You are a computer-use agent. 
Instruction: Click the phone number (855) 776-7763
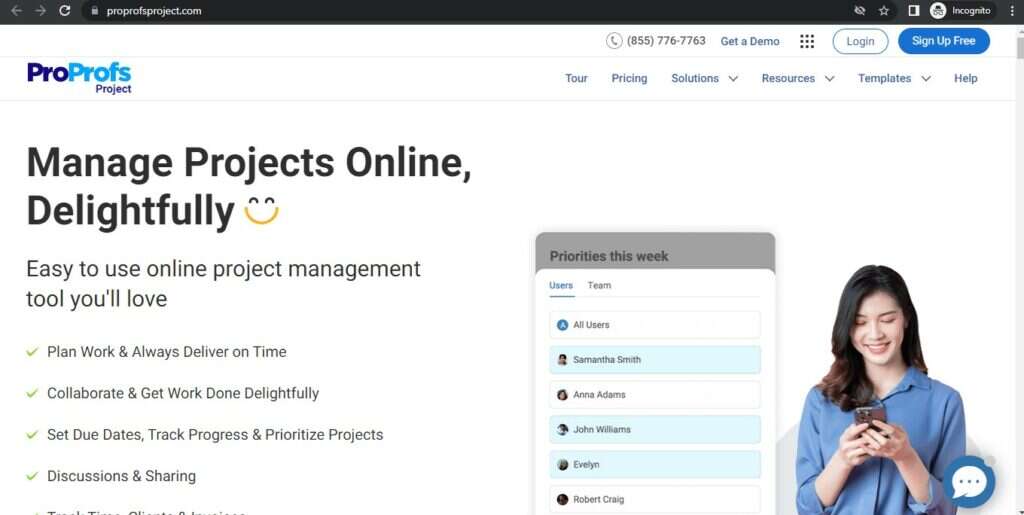[x=666, y=40]
